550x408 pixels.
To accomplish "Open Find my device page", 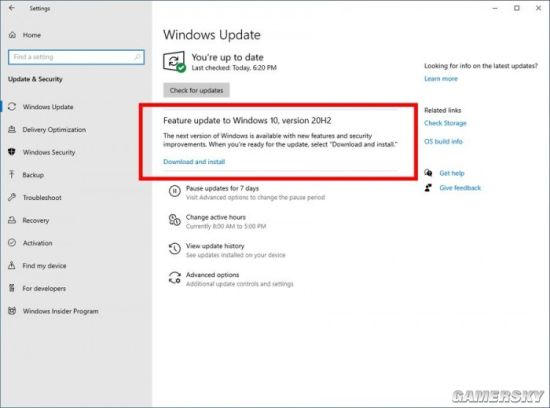I will [44, 266].
